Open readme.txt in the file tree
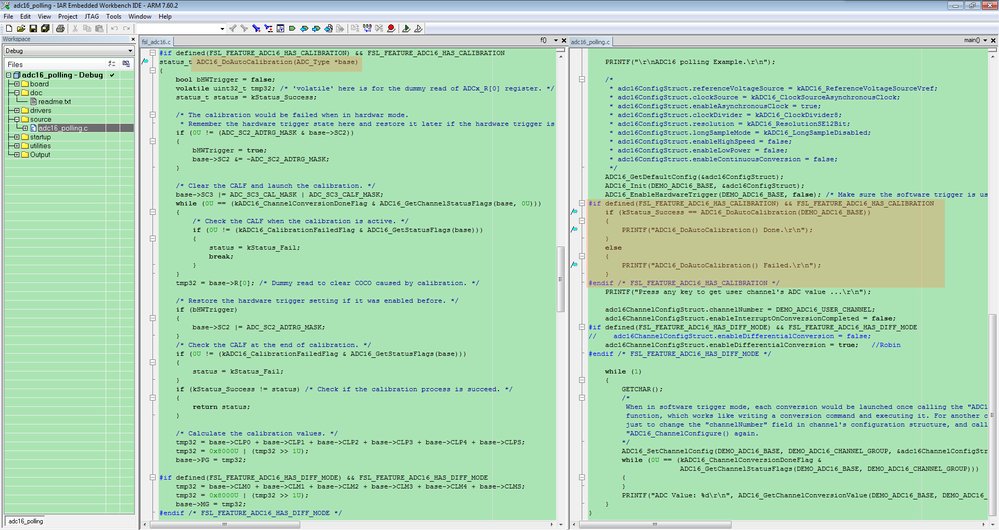Image resolution: width=999 pixels, height=530 pixels. 54,102
